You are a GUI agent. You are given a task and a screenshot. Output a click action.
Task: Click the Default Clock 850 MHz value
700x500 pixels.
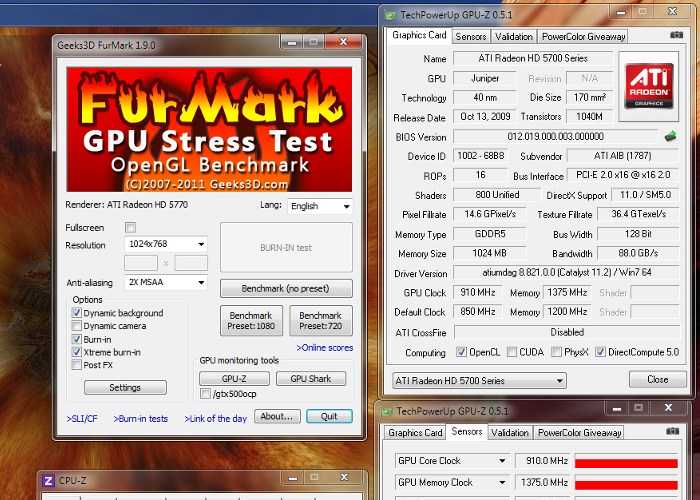point(477,312)
